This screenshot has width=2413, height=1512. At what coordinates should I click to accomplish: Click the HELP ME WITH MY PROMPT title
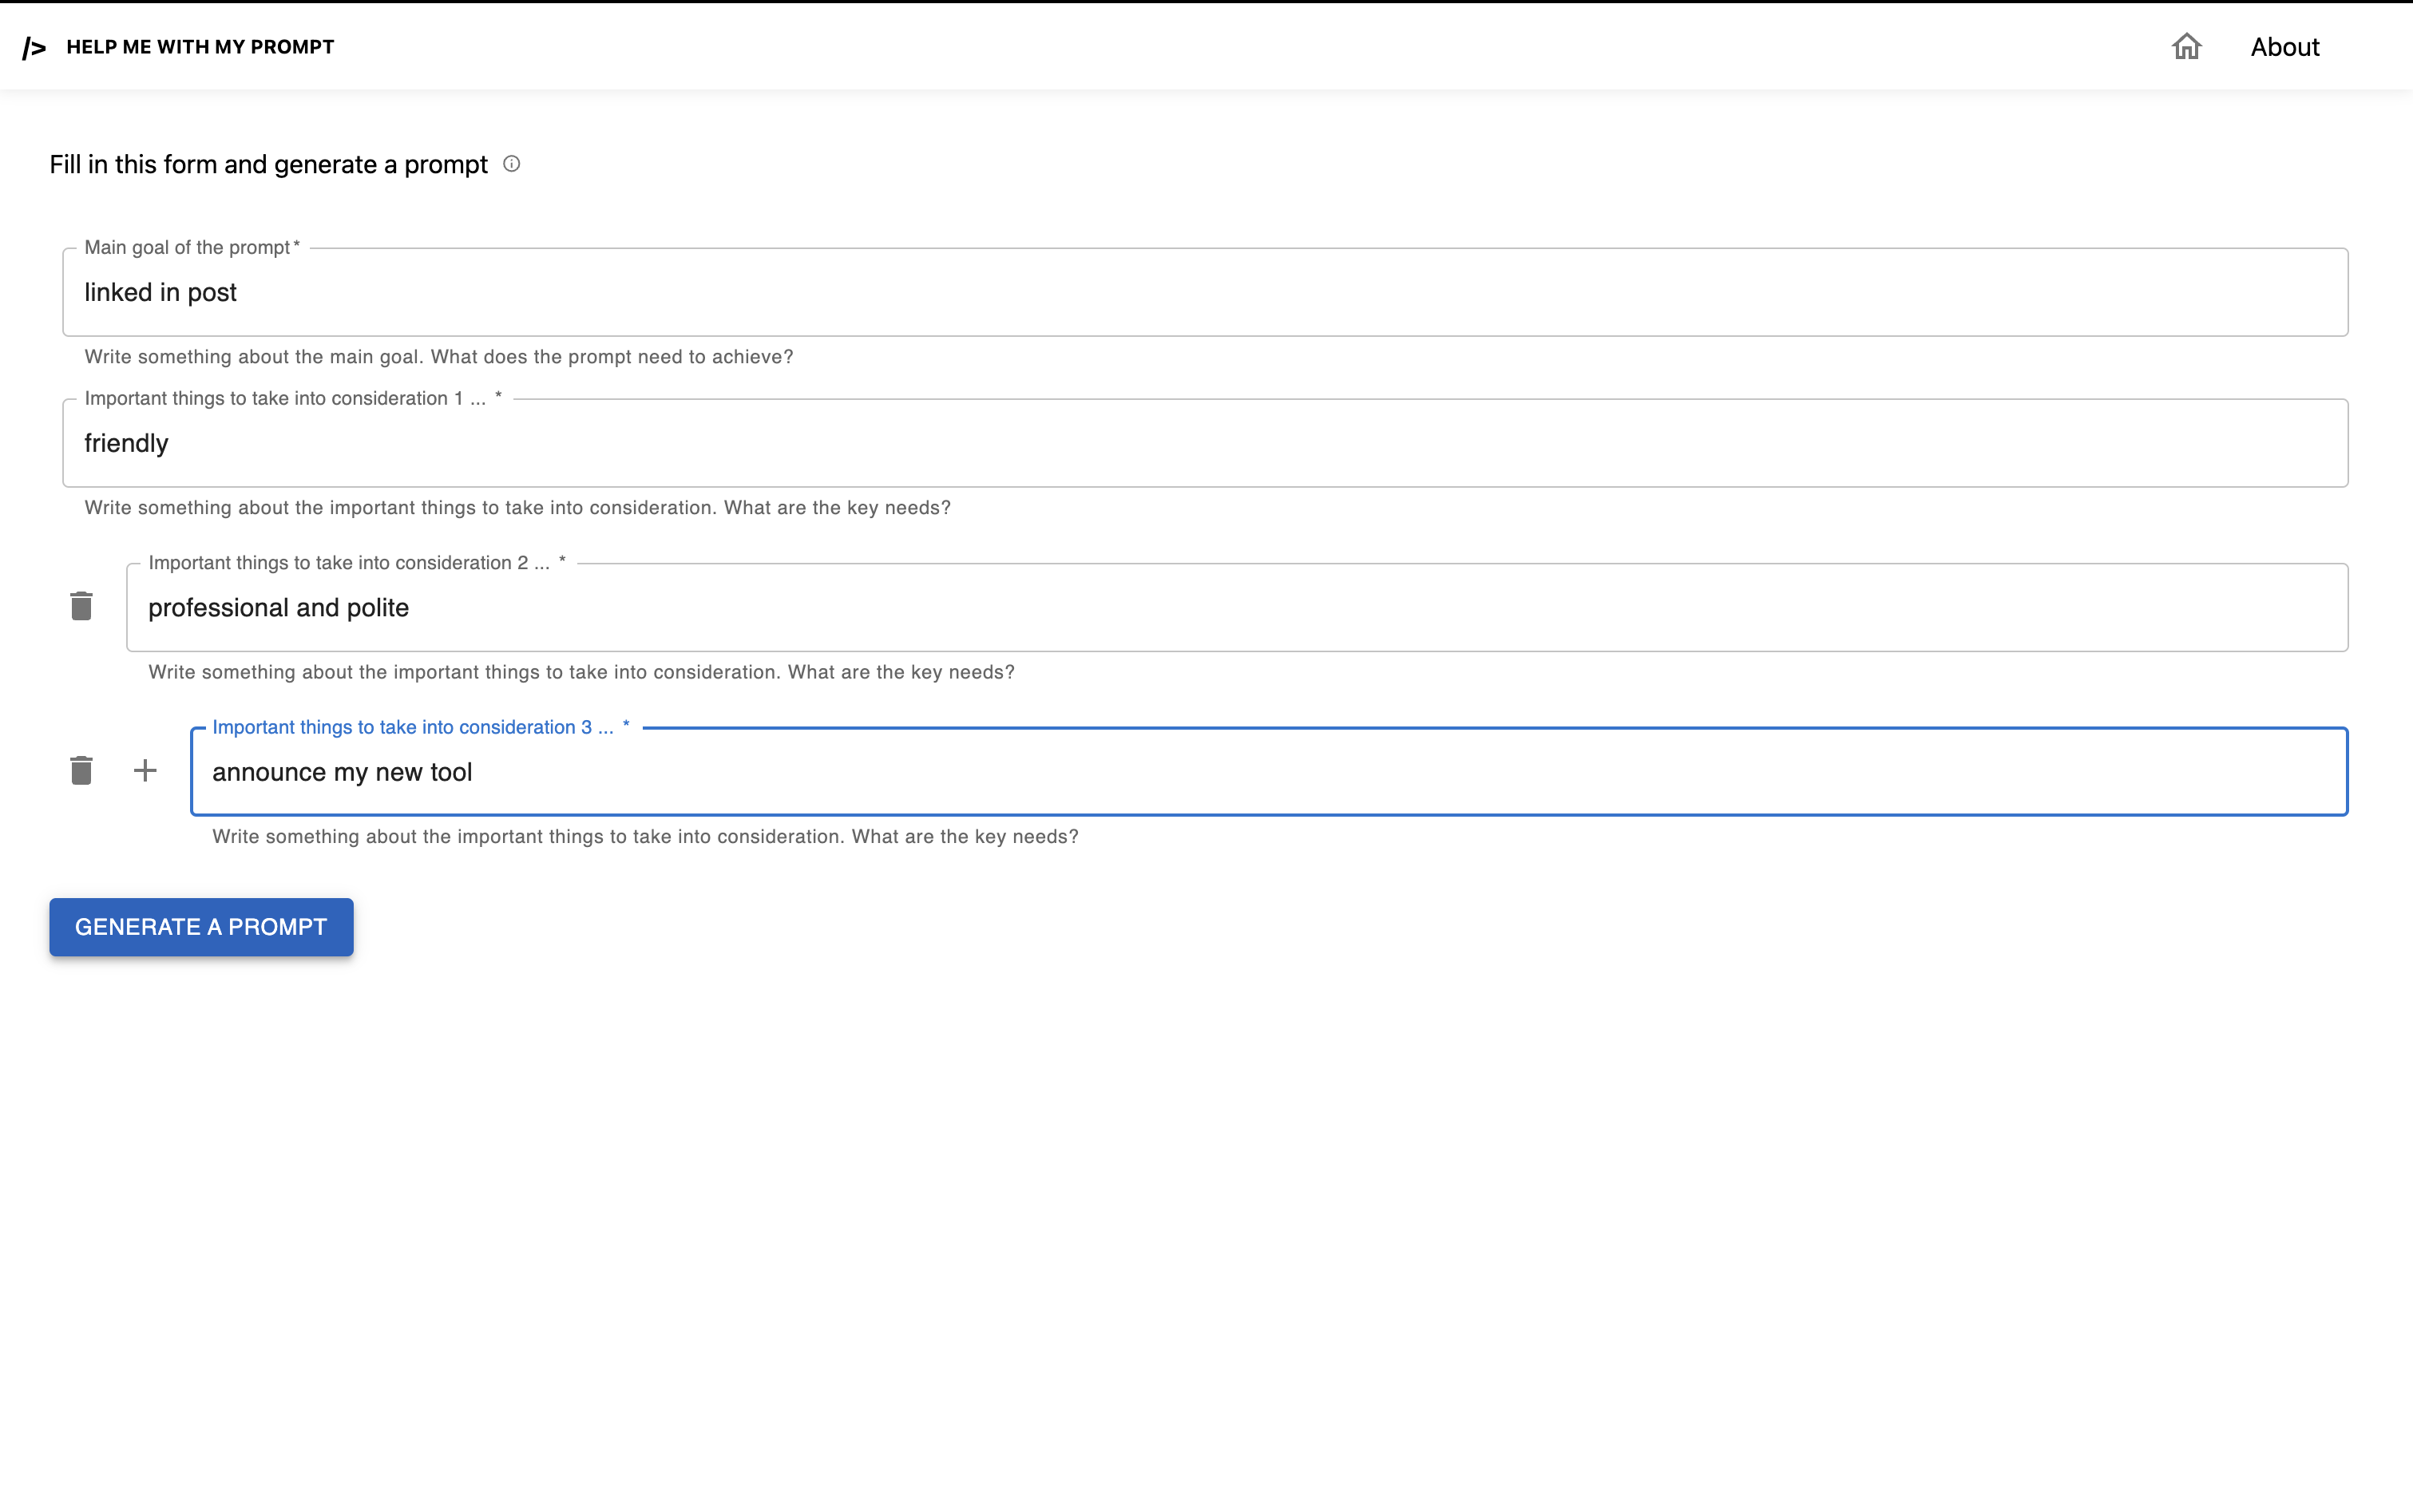click(200, 47)
